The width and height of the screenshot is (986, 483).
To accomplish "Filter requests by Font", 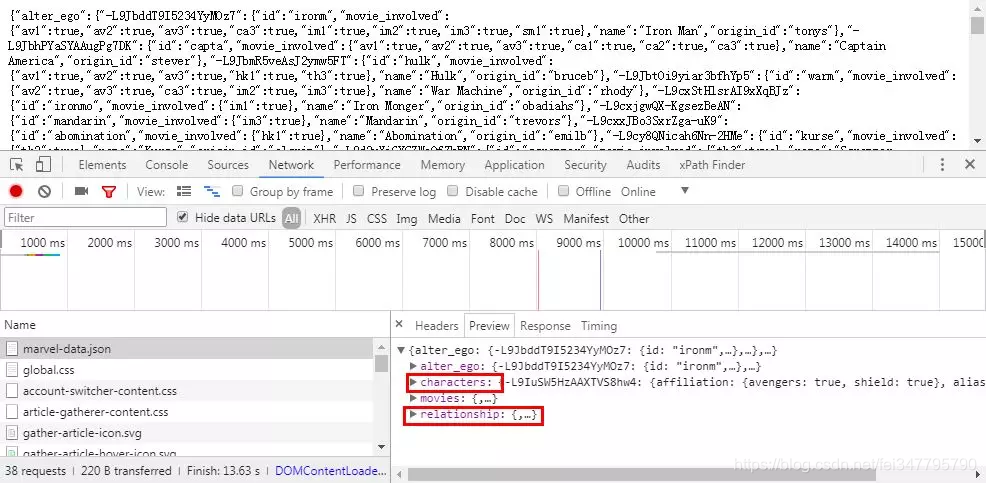I will click(482, 218).
